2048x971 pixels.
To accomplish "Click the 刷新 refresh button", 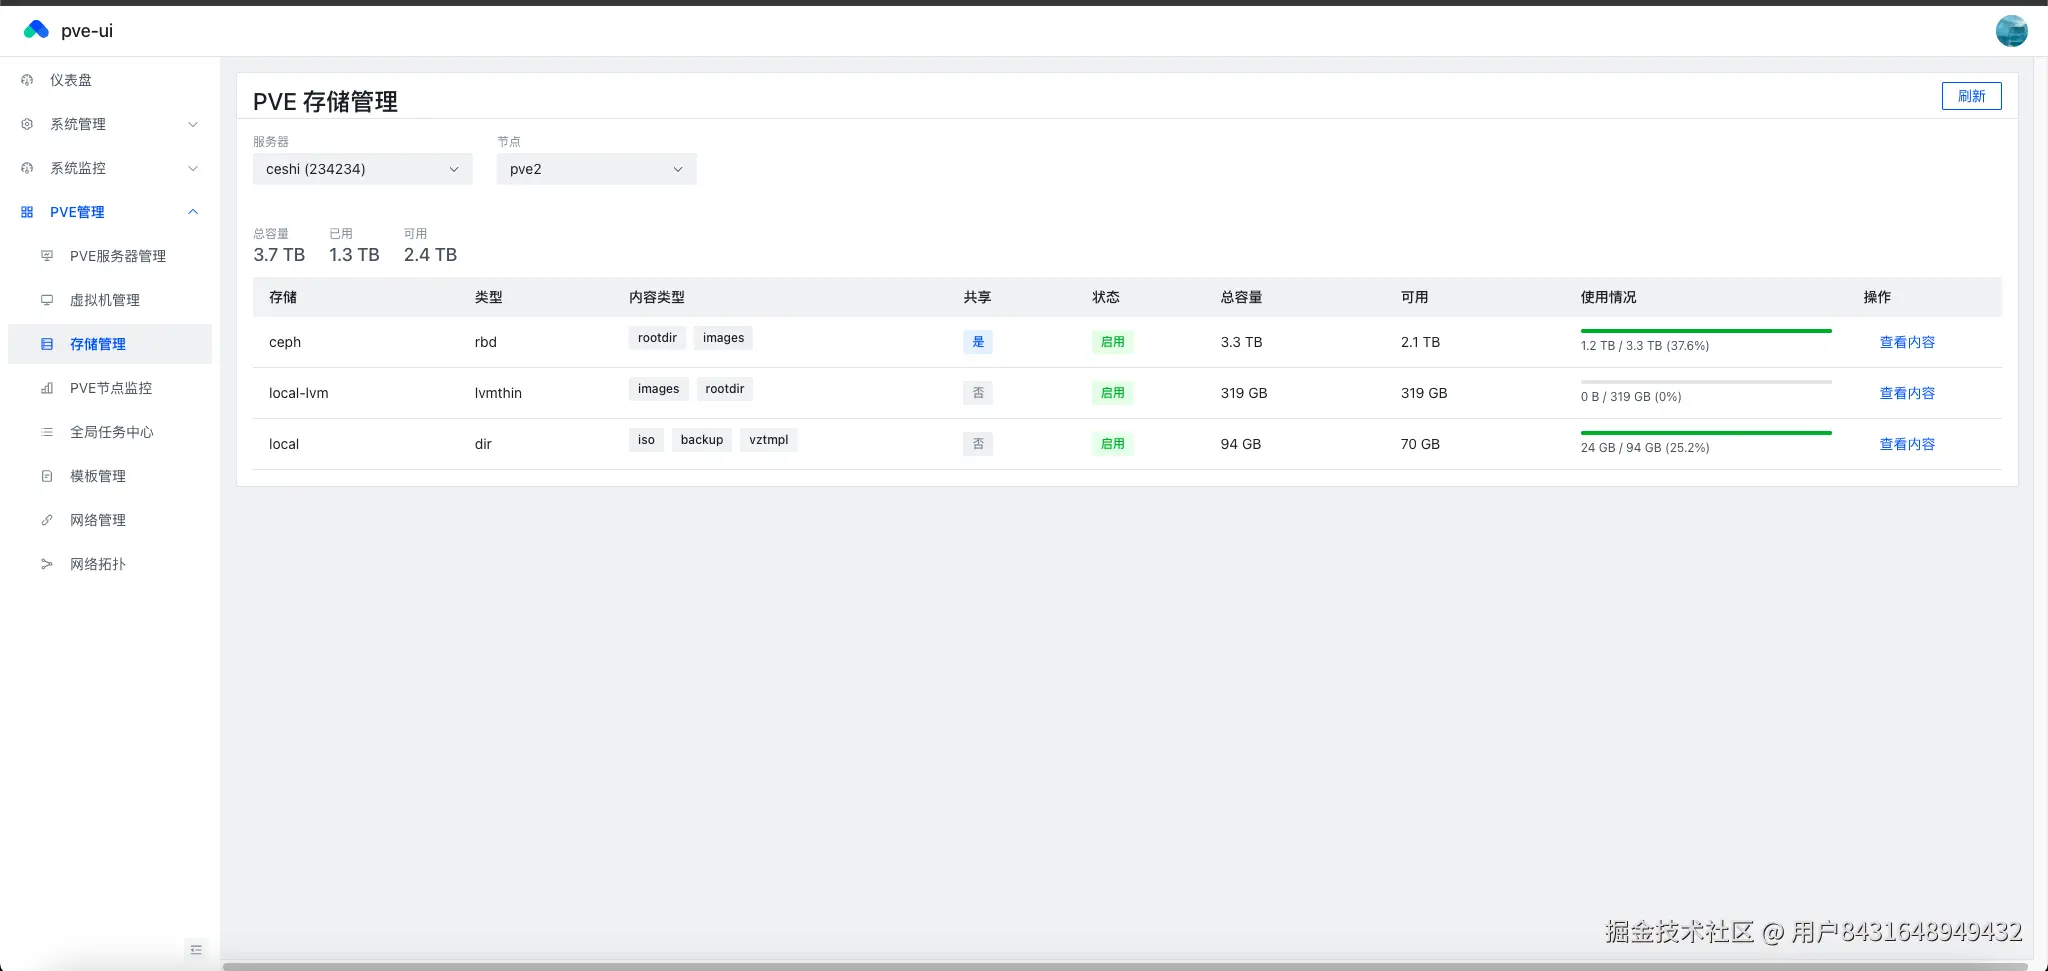I will point(1971,96).
